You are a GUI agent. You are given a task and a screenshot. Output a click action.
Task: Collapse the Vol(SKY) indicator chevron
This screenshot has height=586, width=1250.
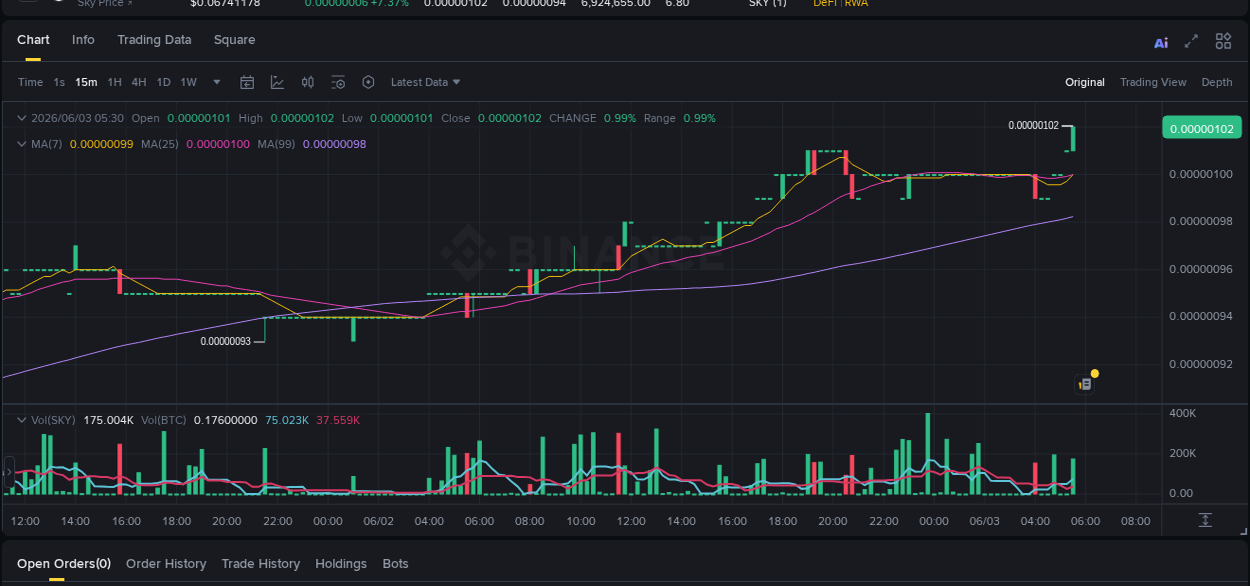click(22, 420)
